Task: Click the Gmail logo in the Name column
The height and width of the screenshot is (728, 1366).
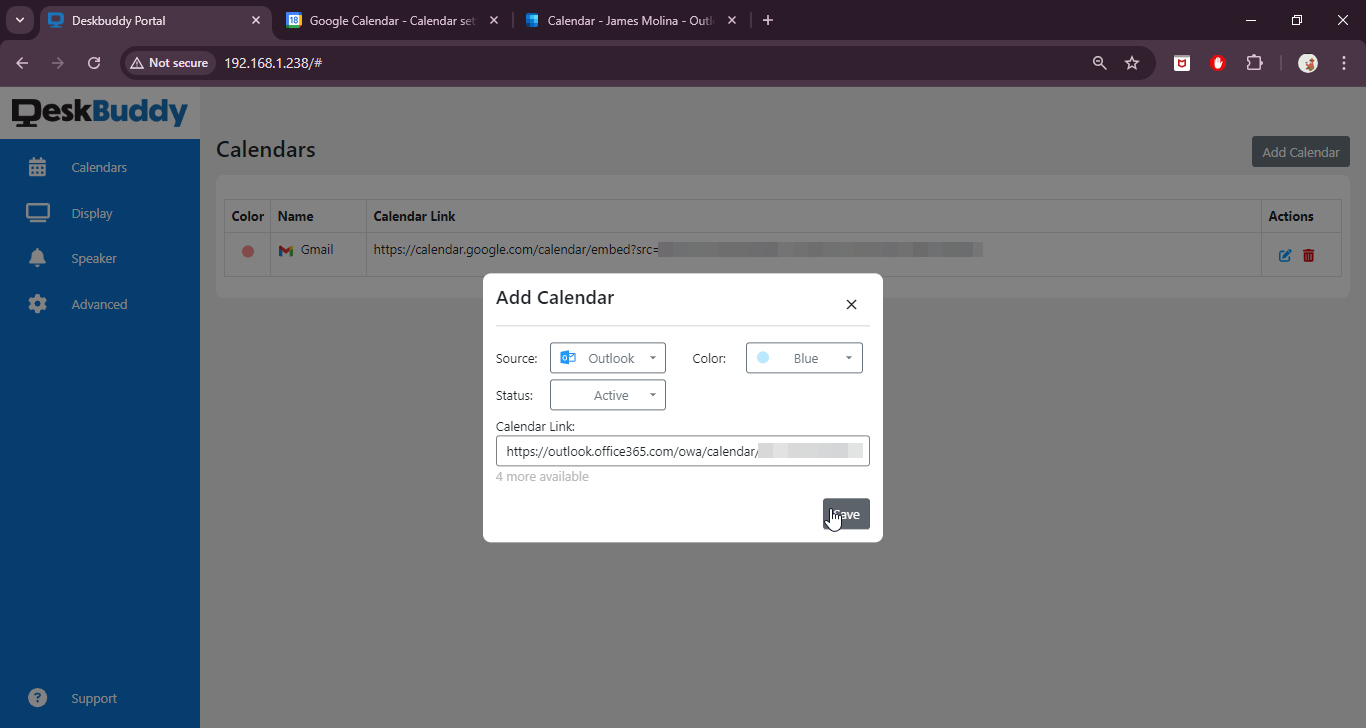Action: click(x=284, y=249)
